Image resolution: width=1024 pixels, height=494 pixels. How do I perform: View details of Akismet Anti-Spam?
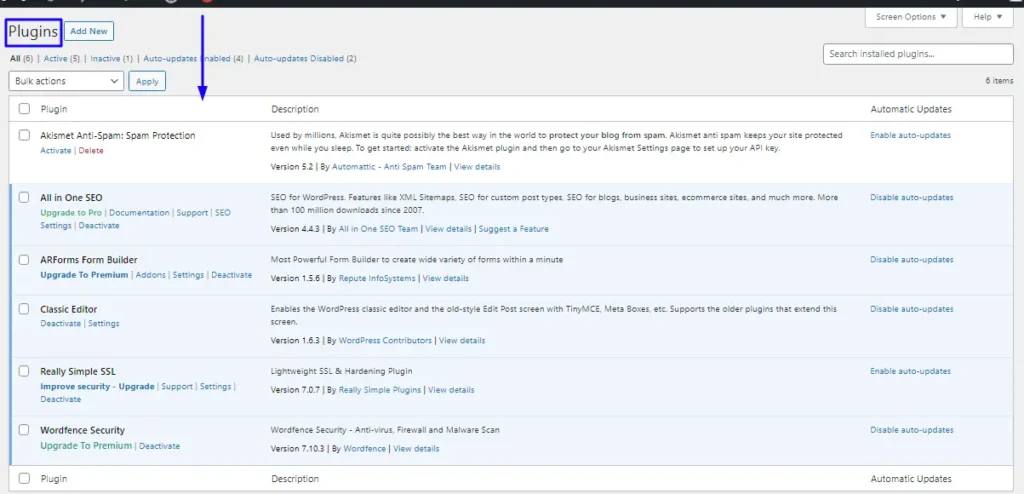point(477,167)
